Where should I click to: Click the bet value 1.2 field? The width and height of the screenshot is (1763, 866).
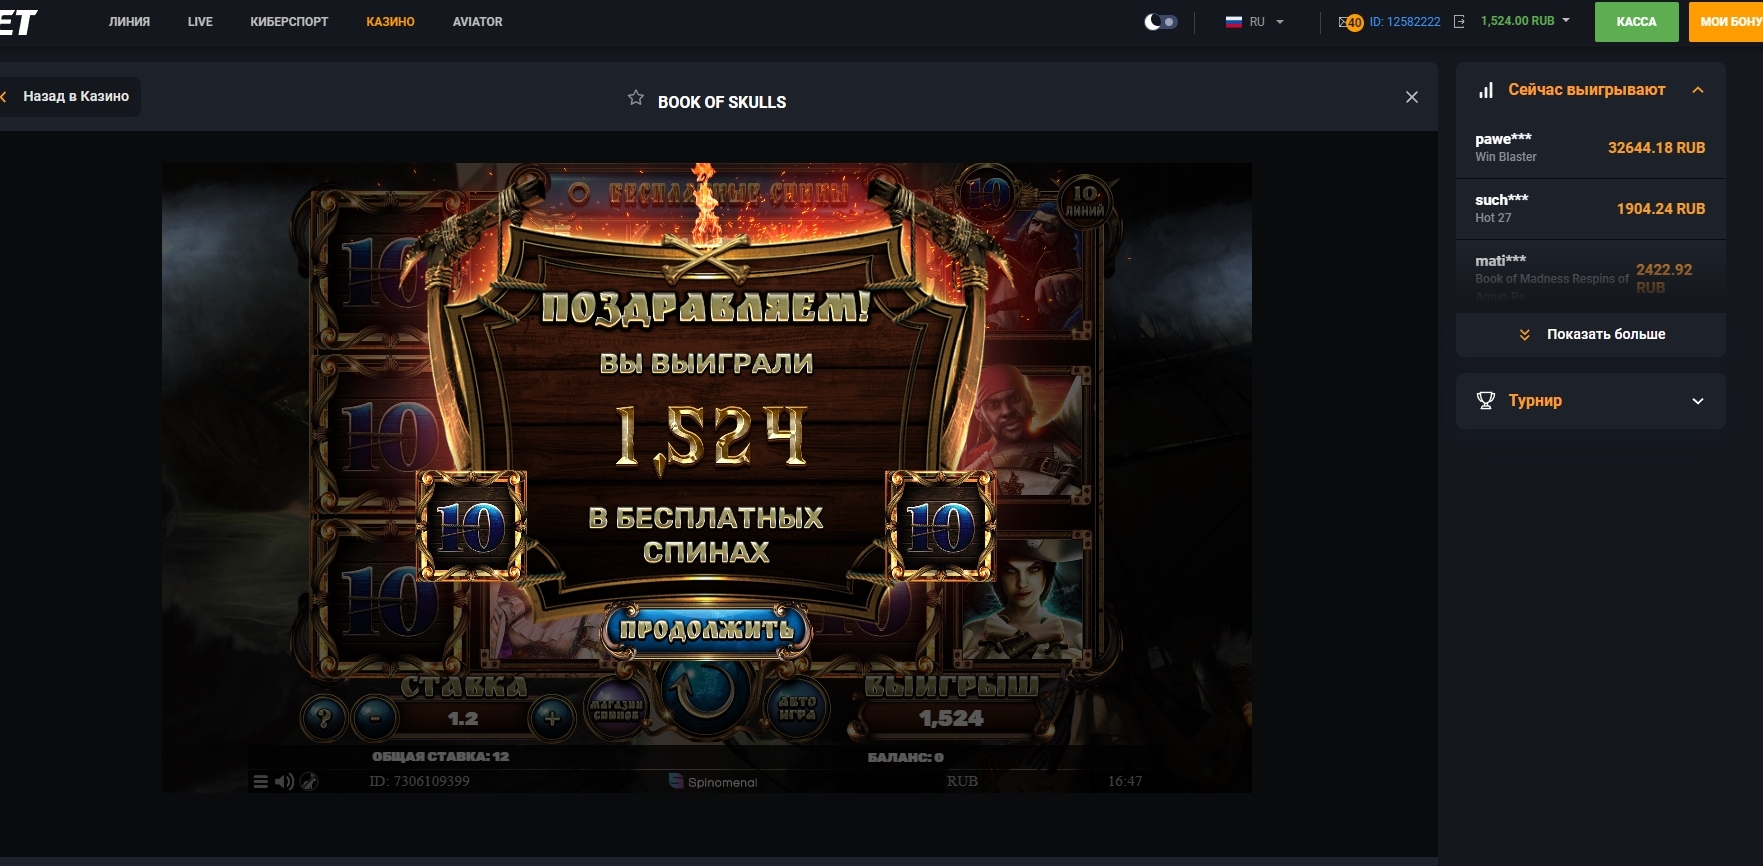463,719
